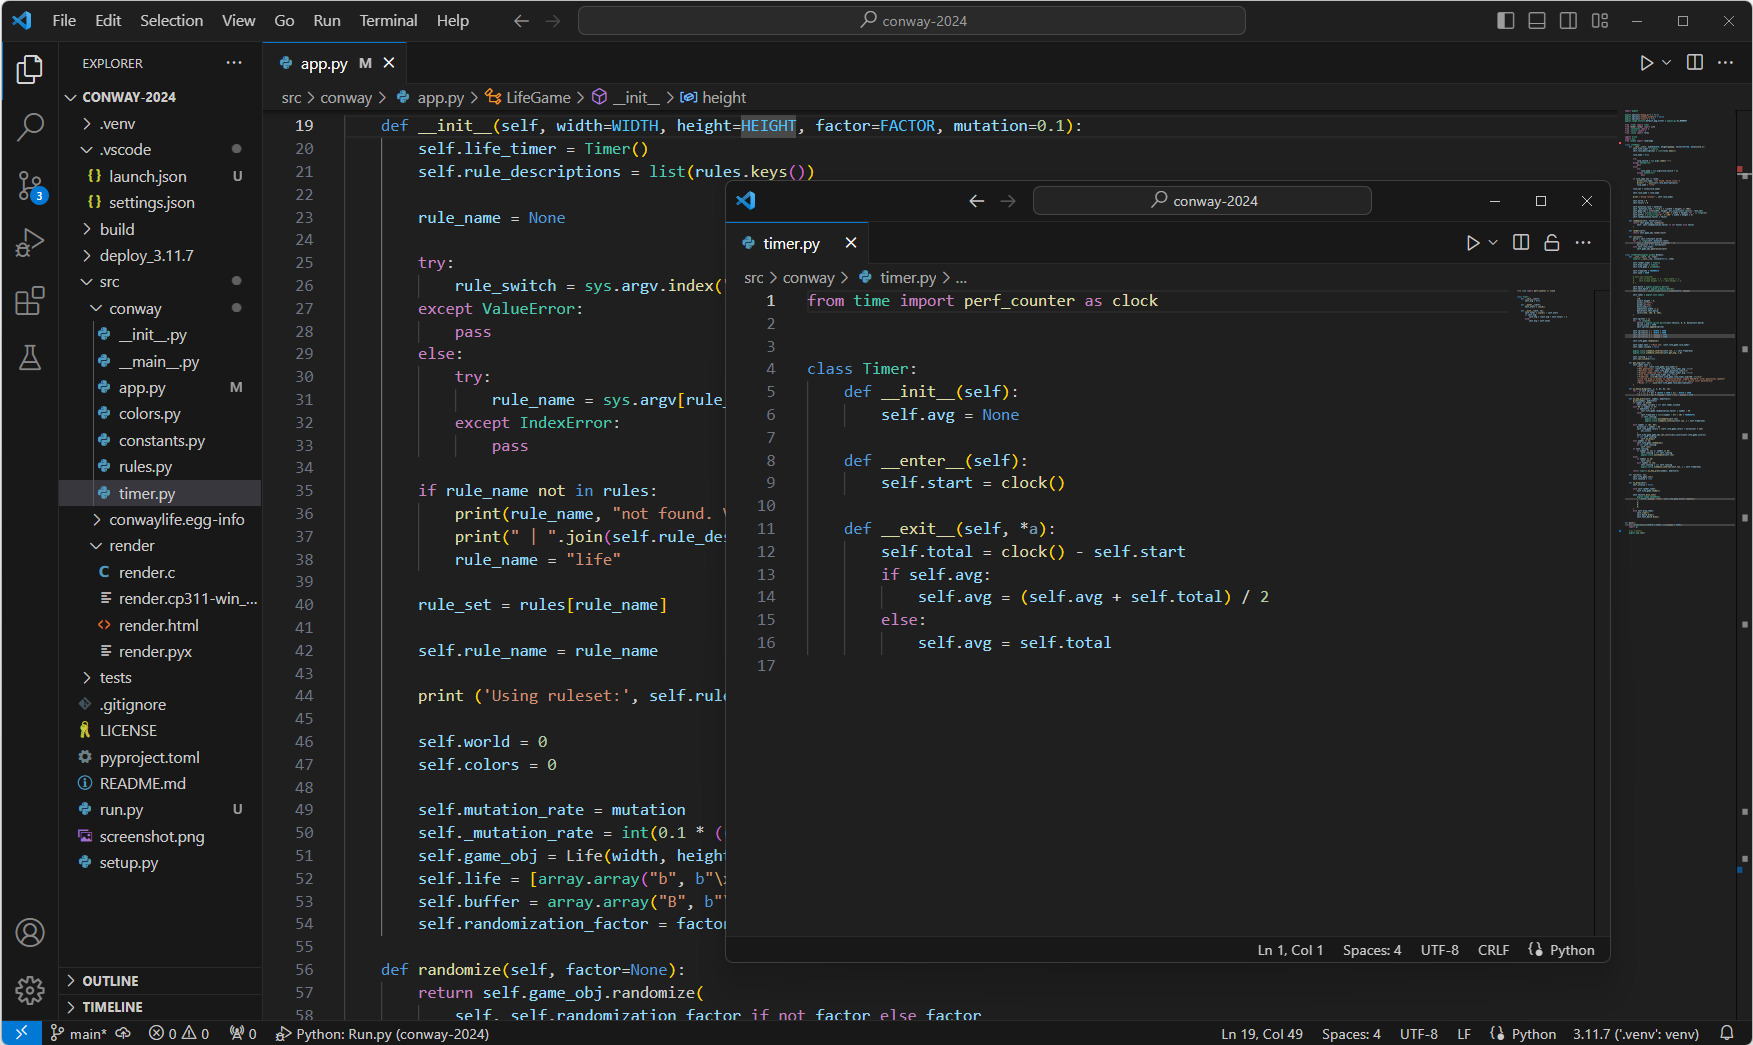Click the conway-2024 command center search box
This screenshot has width=1753, height=1045.
[911, 20]
